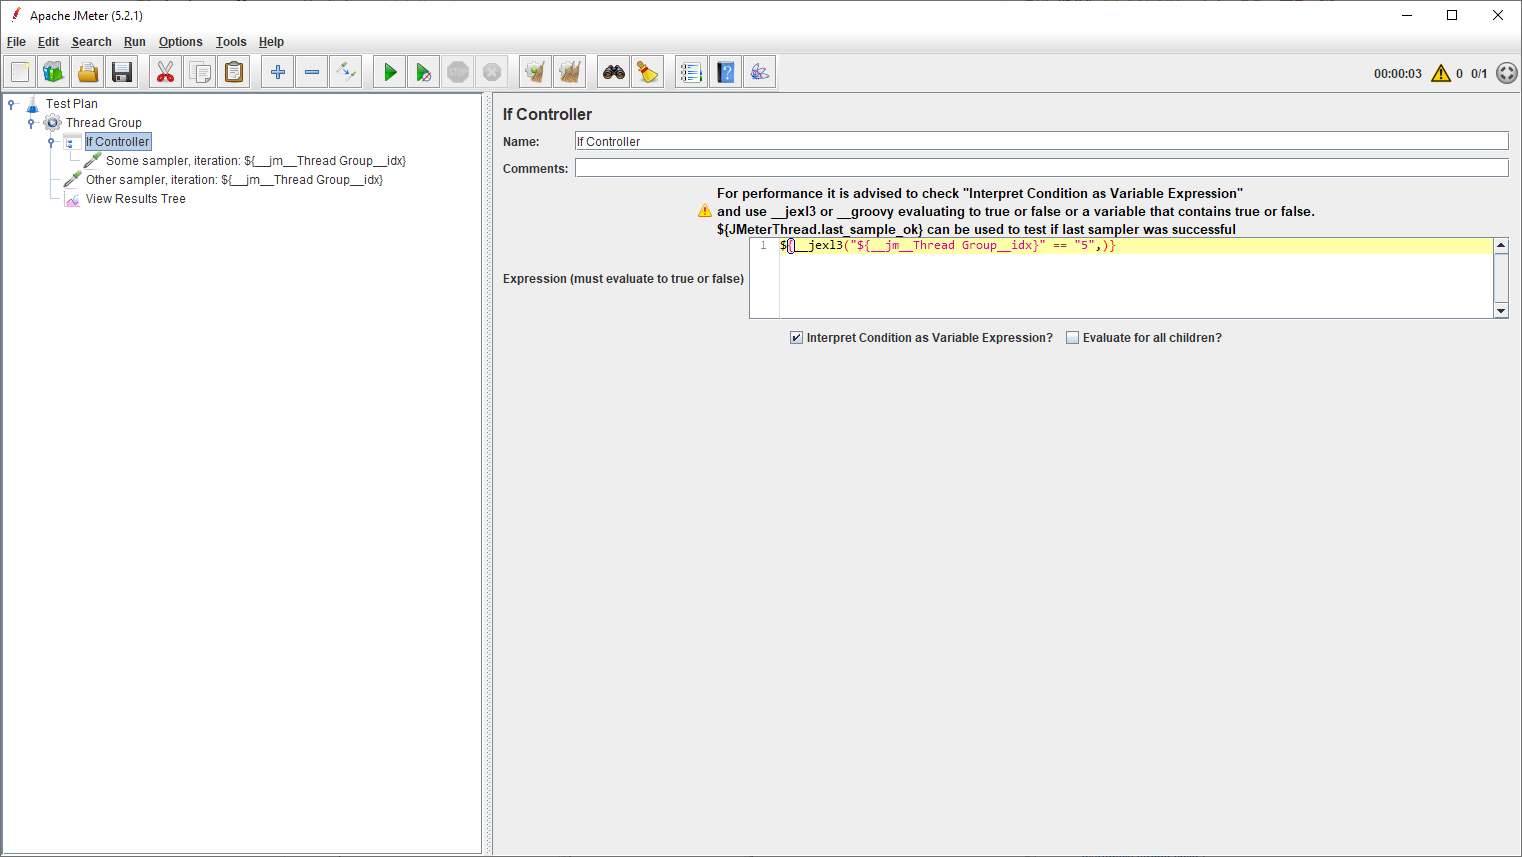
Task: Collapse all tree nodes with the minus icon
Action: coord(312,72)
